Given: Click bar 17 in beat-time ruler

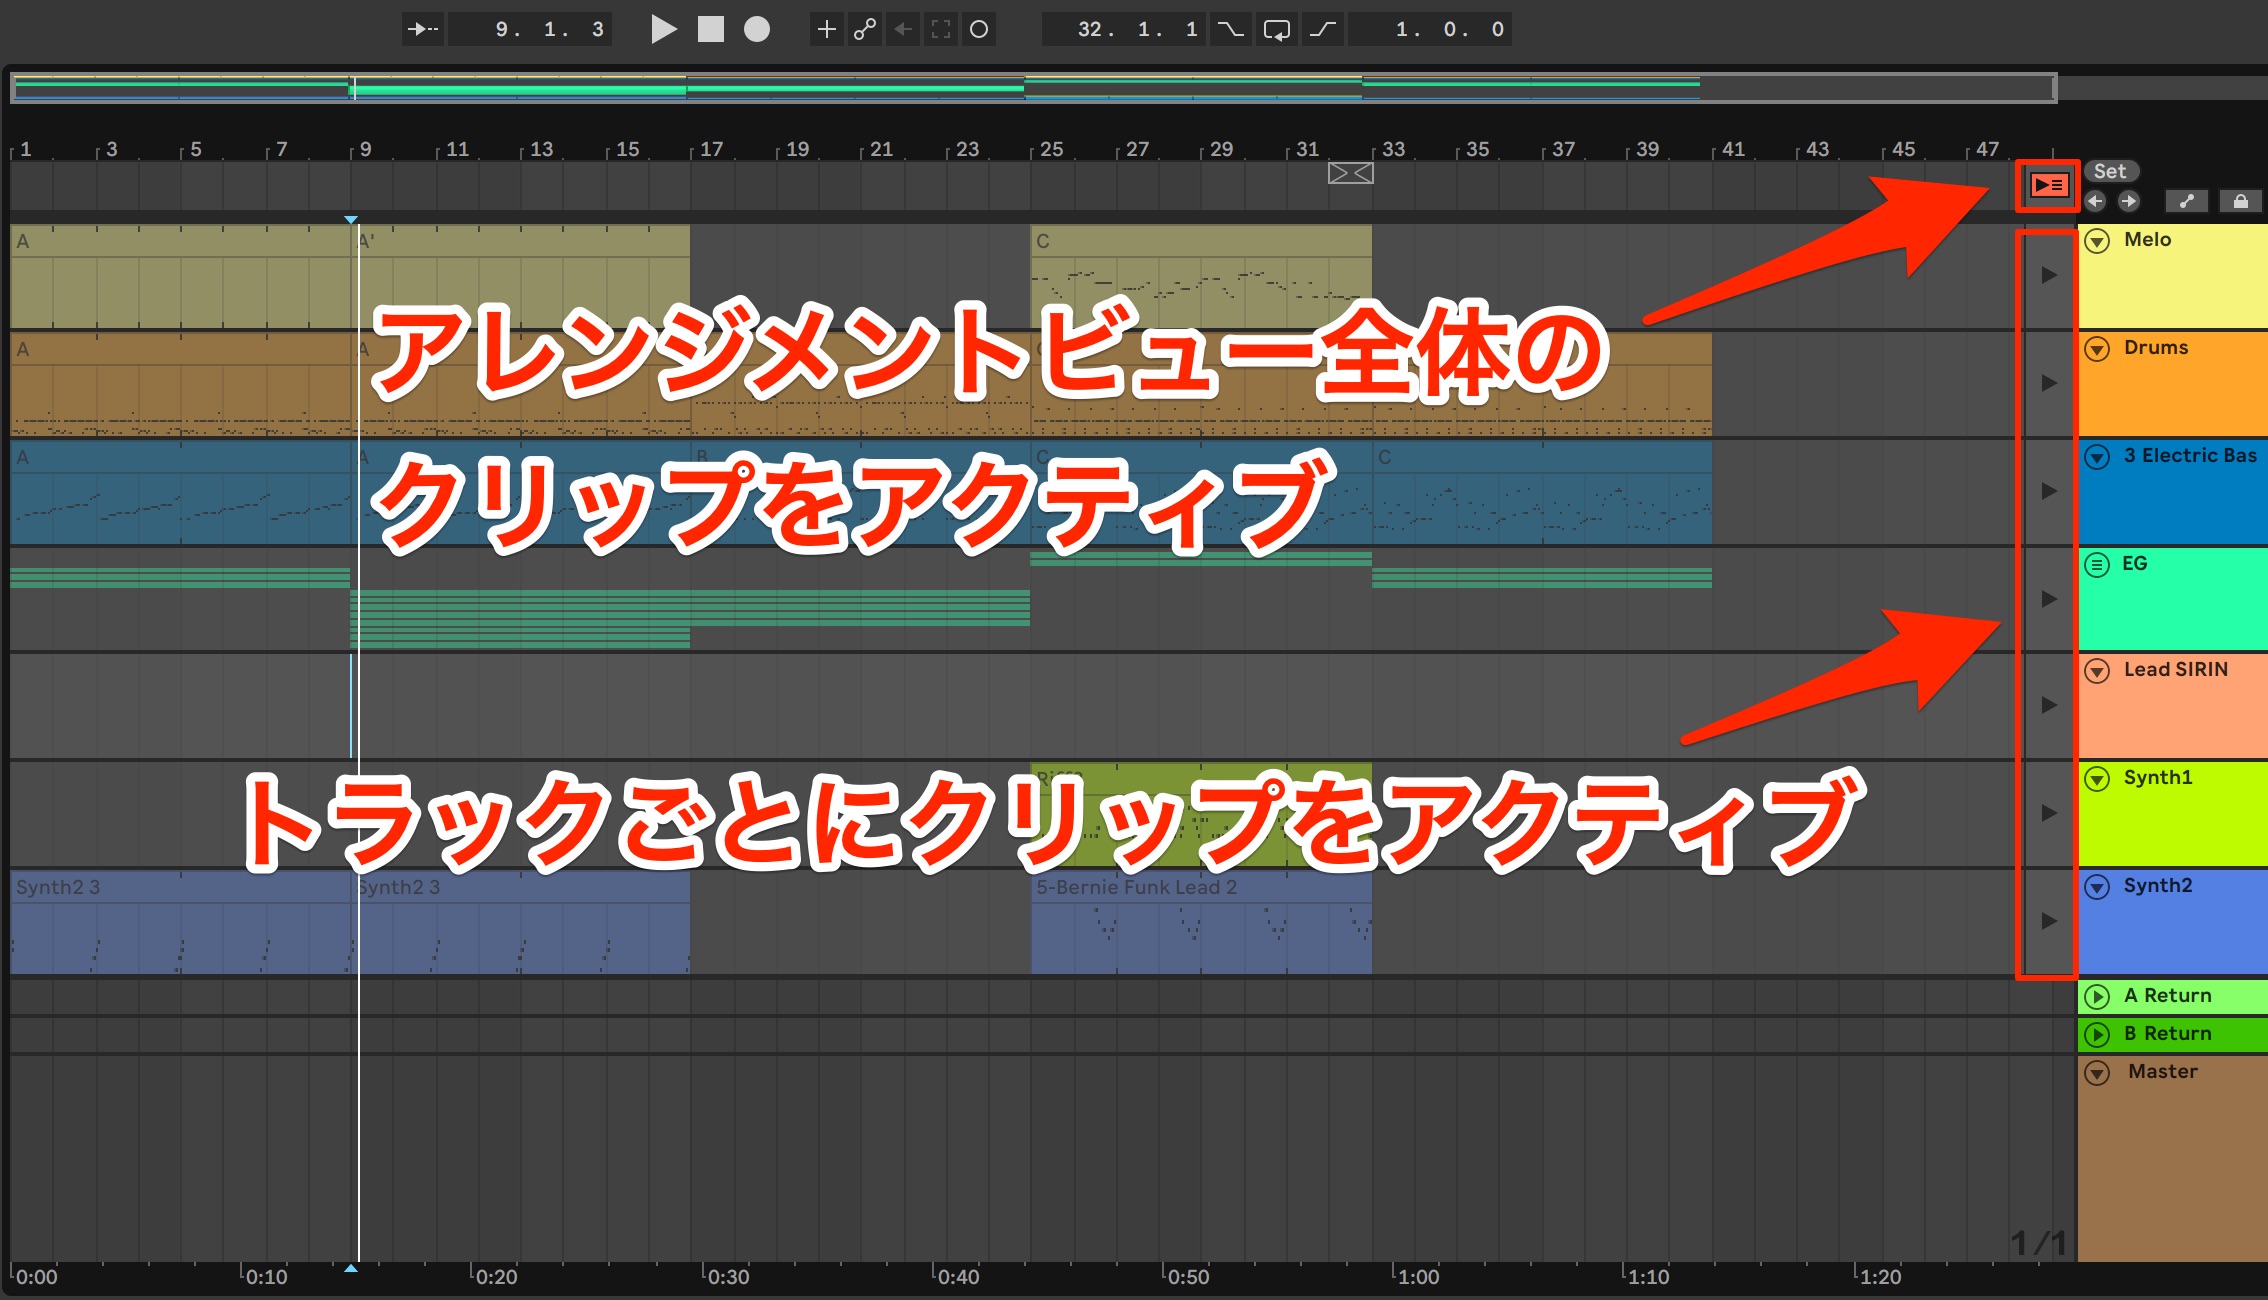Looking at the screenshot, I should (711, 149).
